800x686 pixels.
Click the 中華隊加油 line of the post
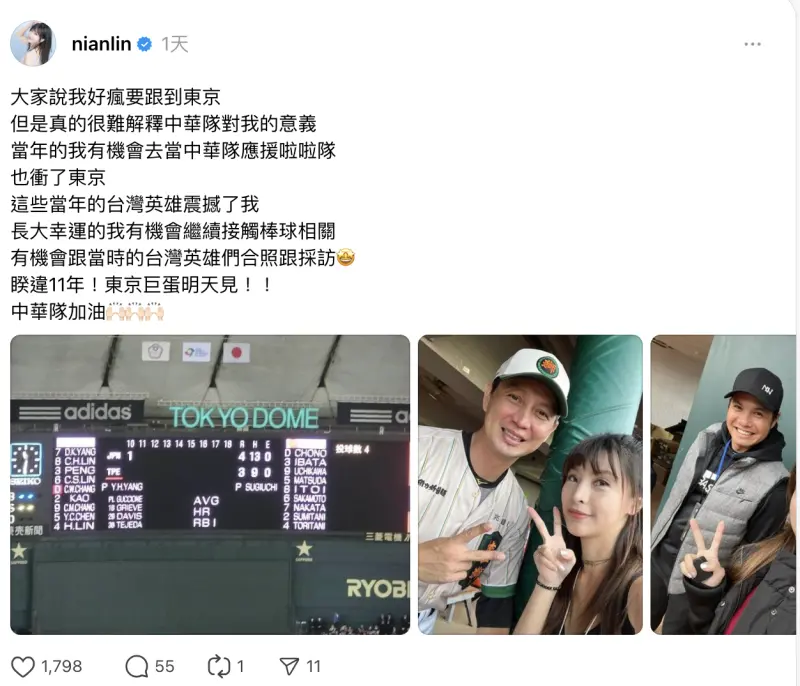click(87, 312)
